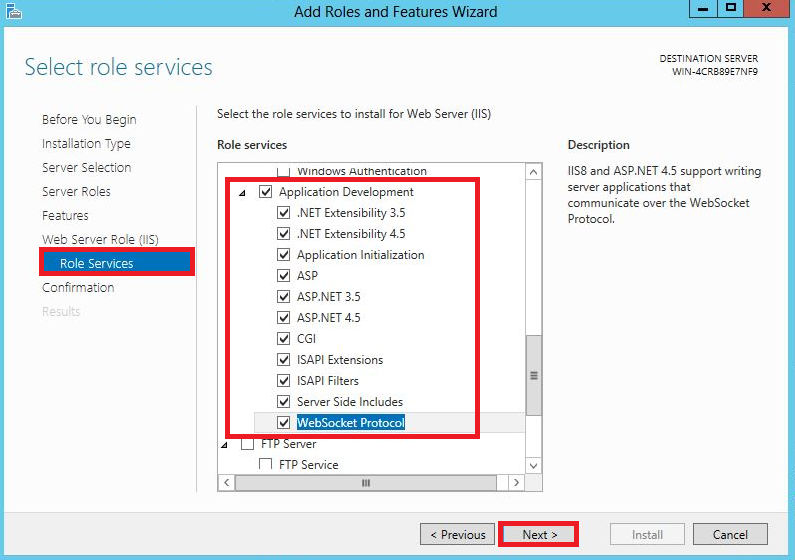Go to the Confirmation step

click(x=78, y=287)
